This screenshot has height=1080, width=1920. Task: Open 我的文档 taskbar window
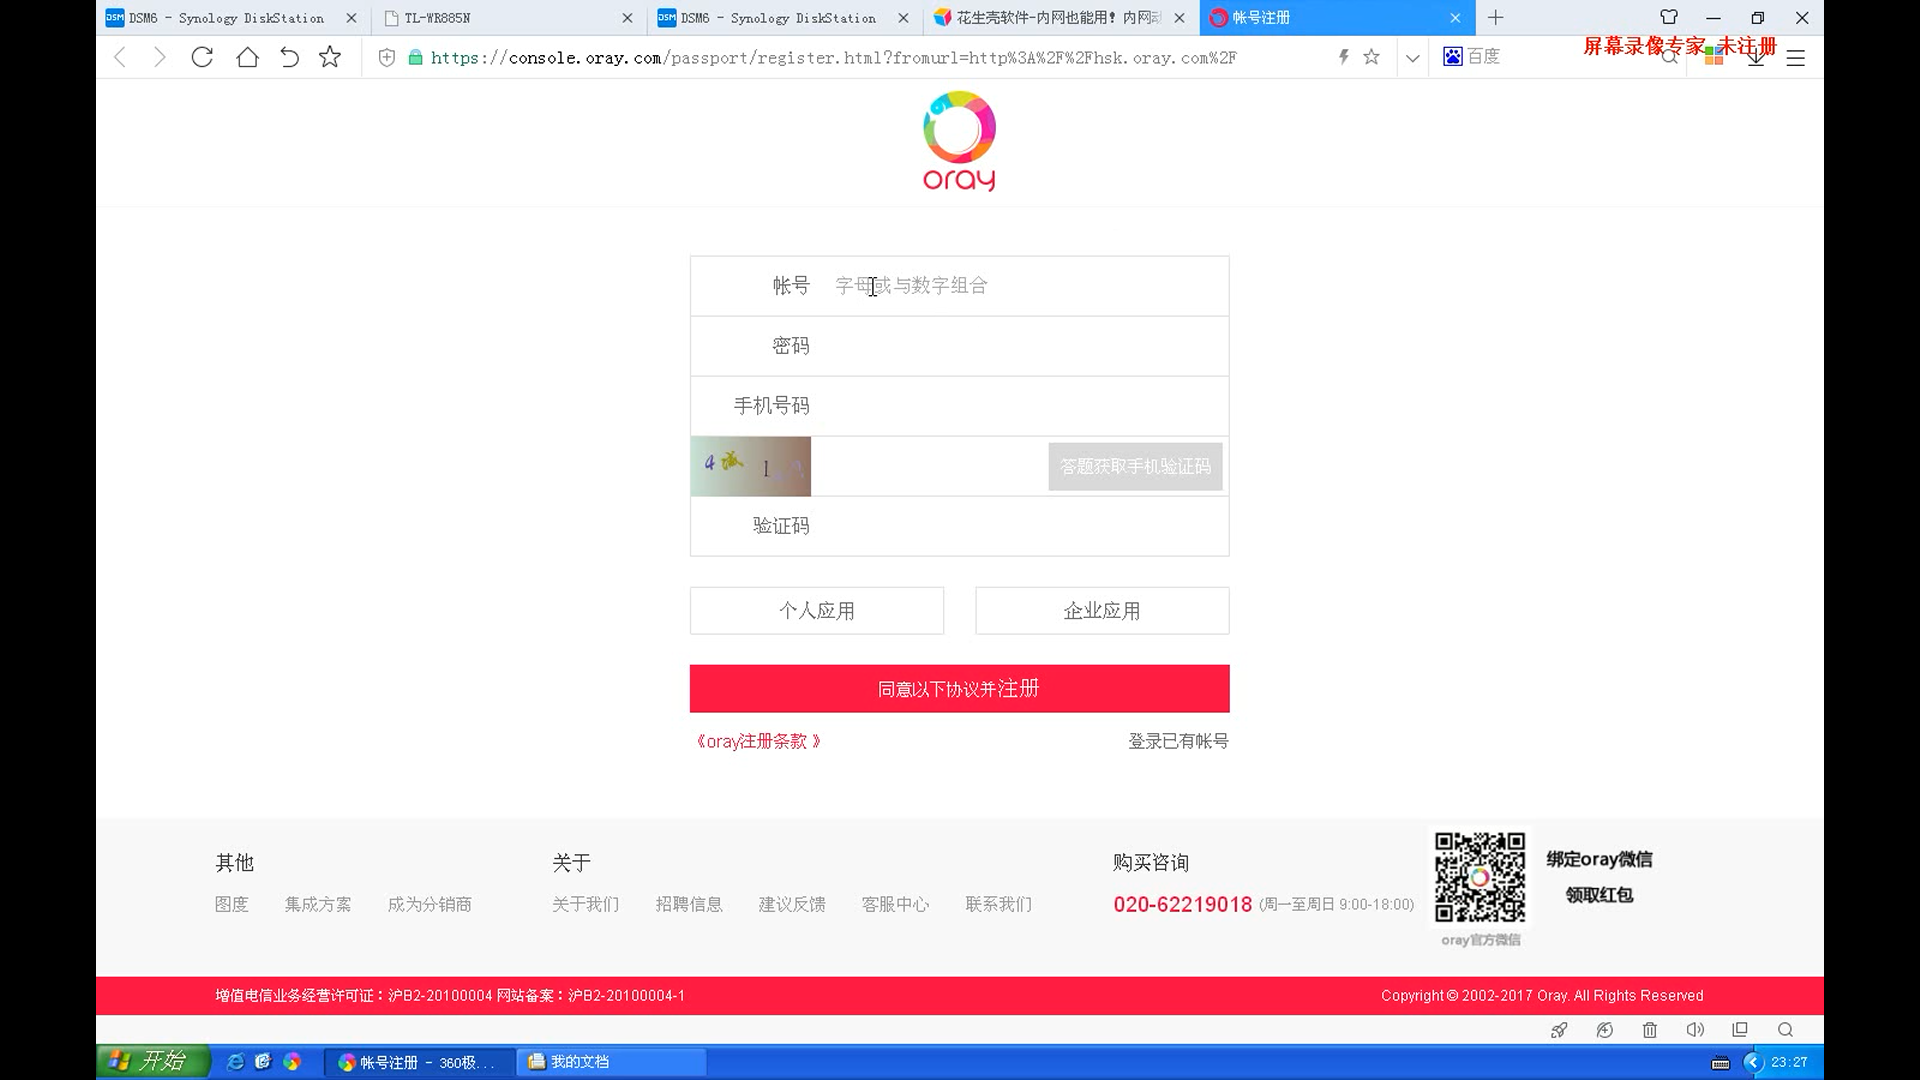611,1062
